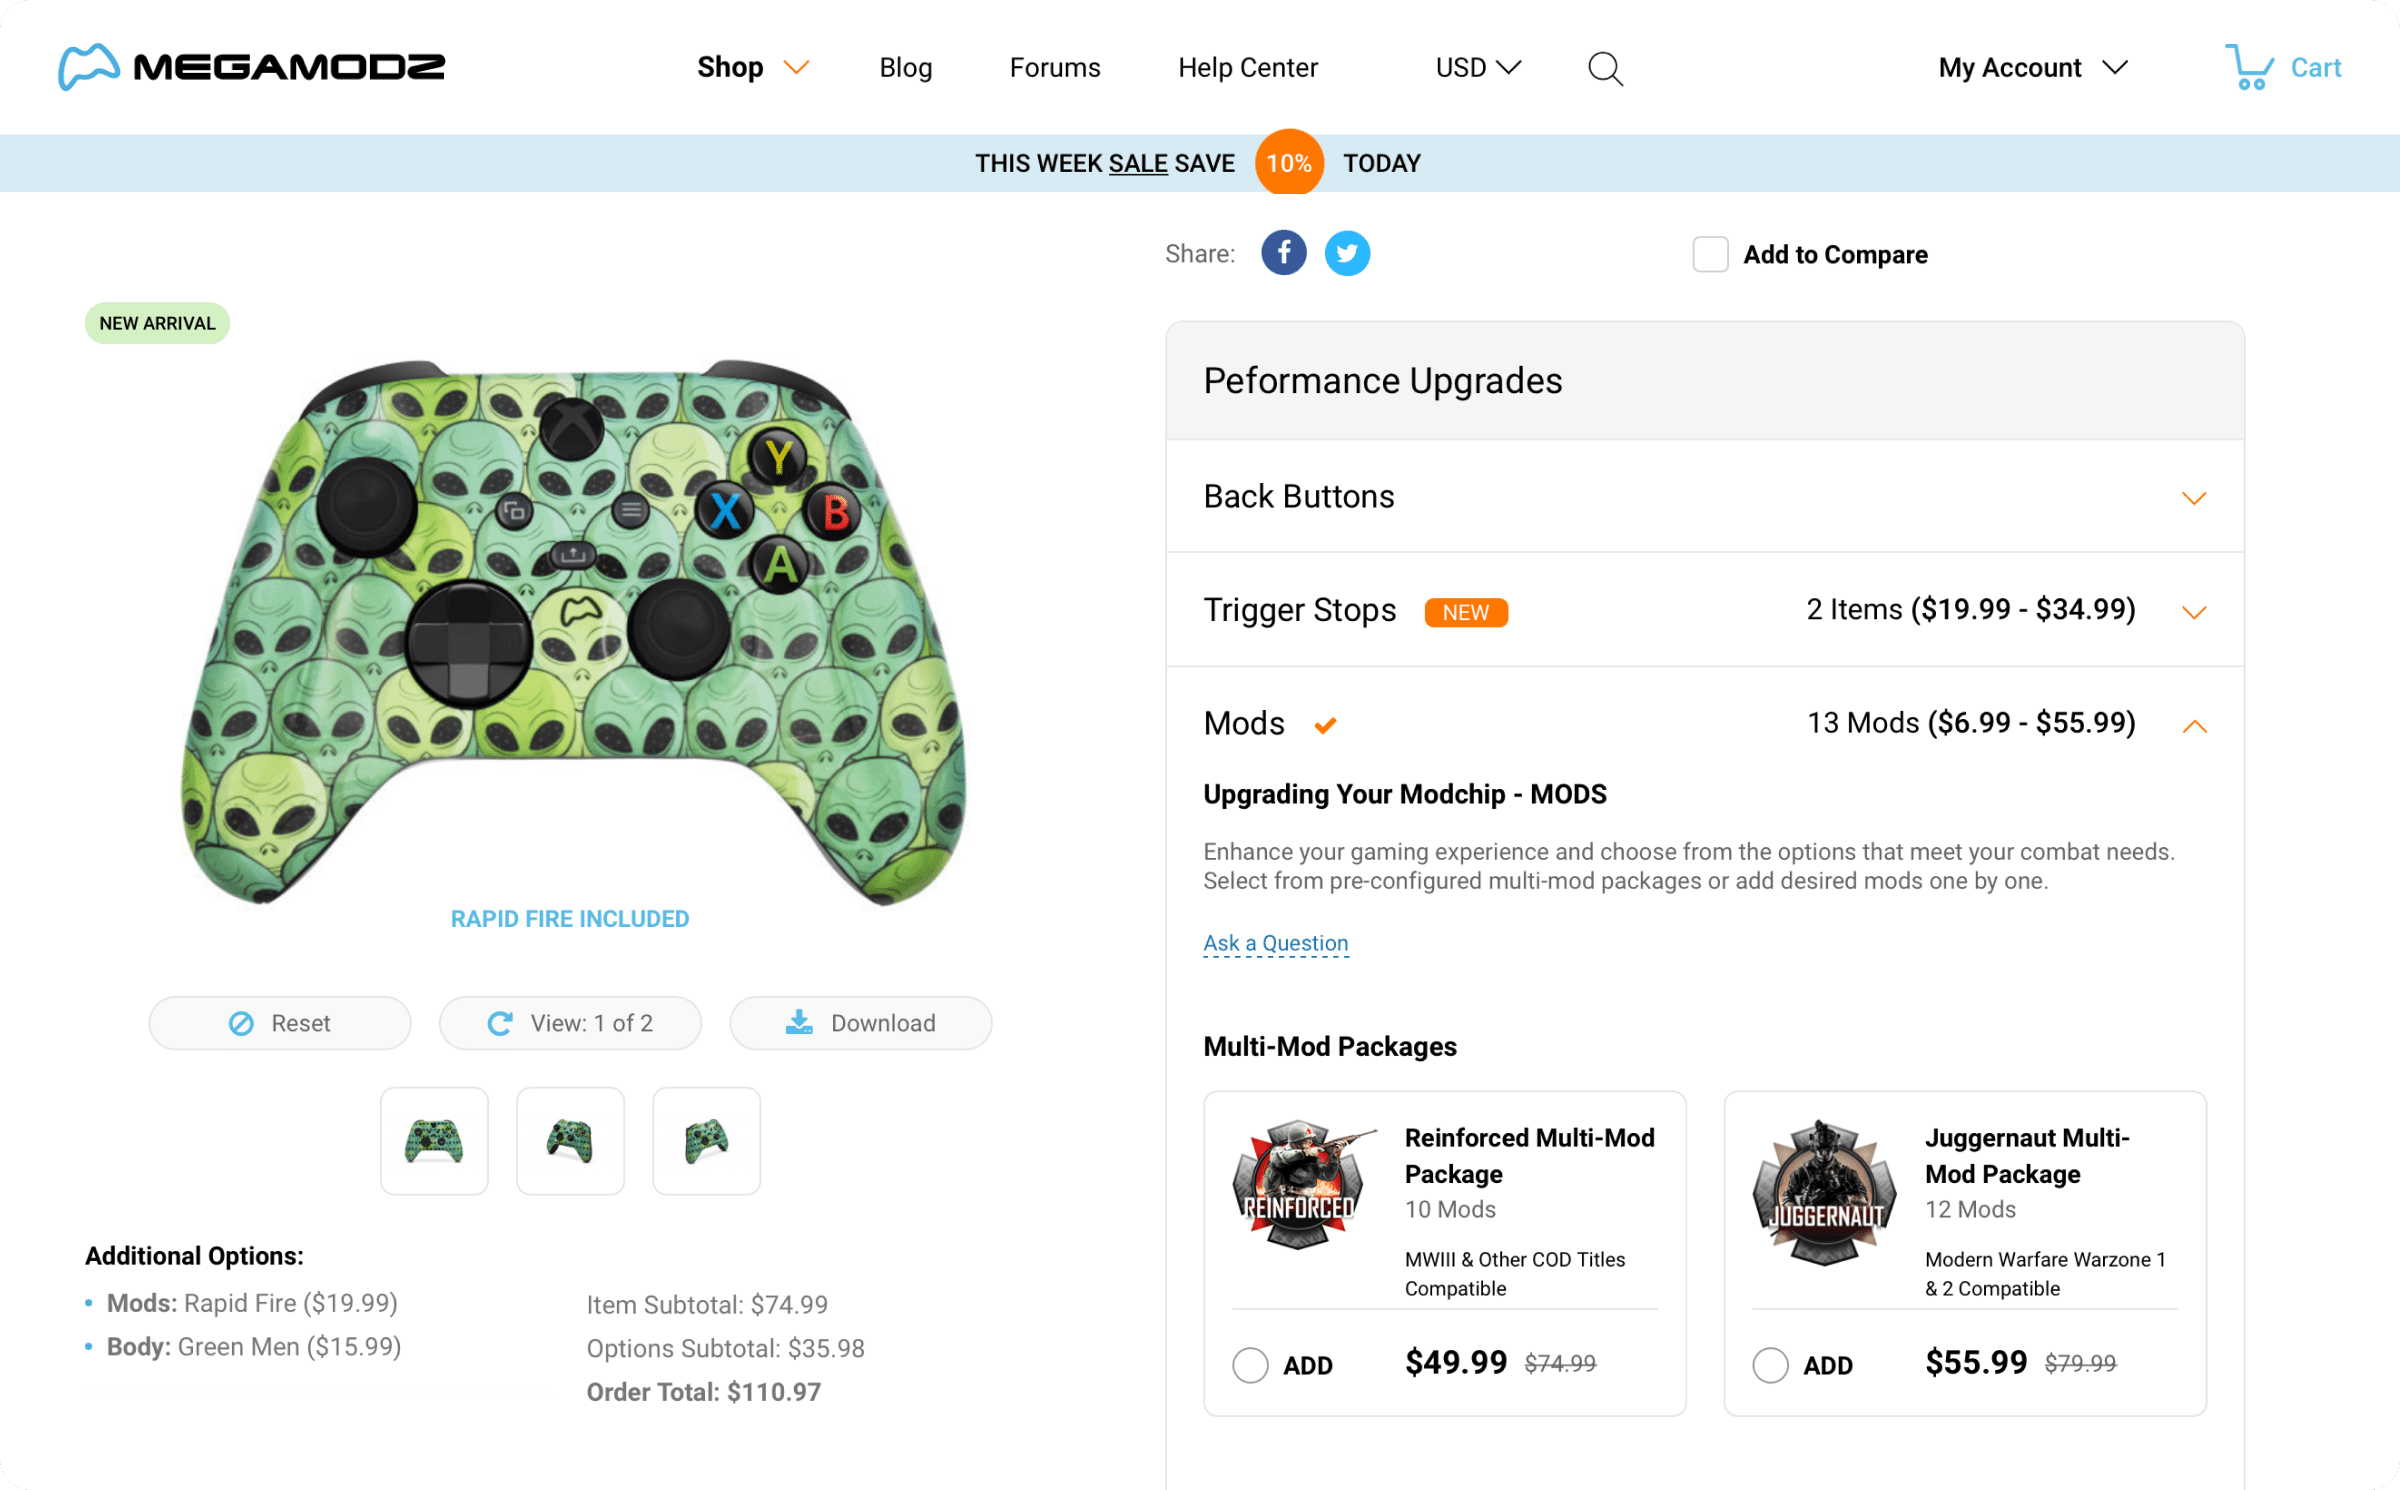Screen dimensions: 2400x1490
Task: Select Reinforced Multi-Mod Package ADD radio
Action: click(x=1250, y=1365)
